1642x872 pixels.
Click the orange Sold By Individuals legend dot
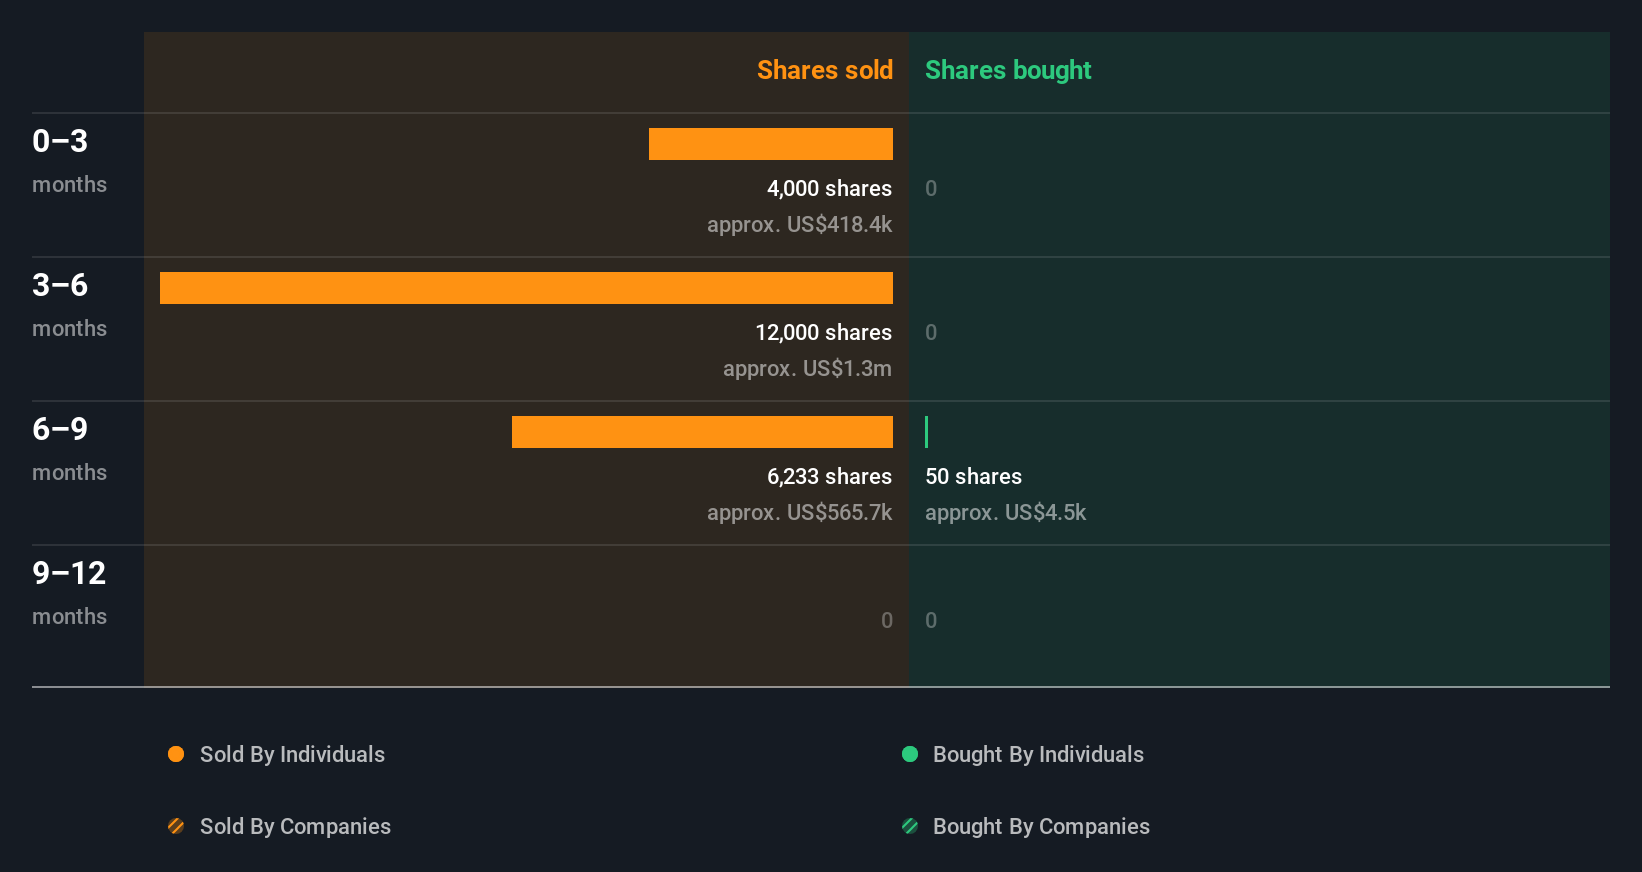click(x=176, y=754)
